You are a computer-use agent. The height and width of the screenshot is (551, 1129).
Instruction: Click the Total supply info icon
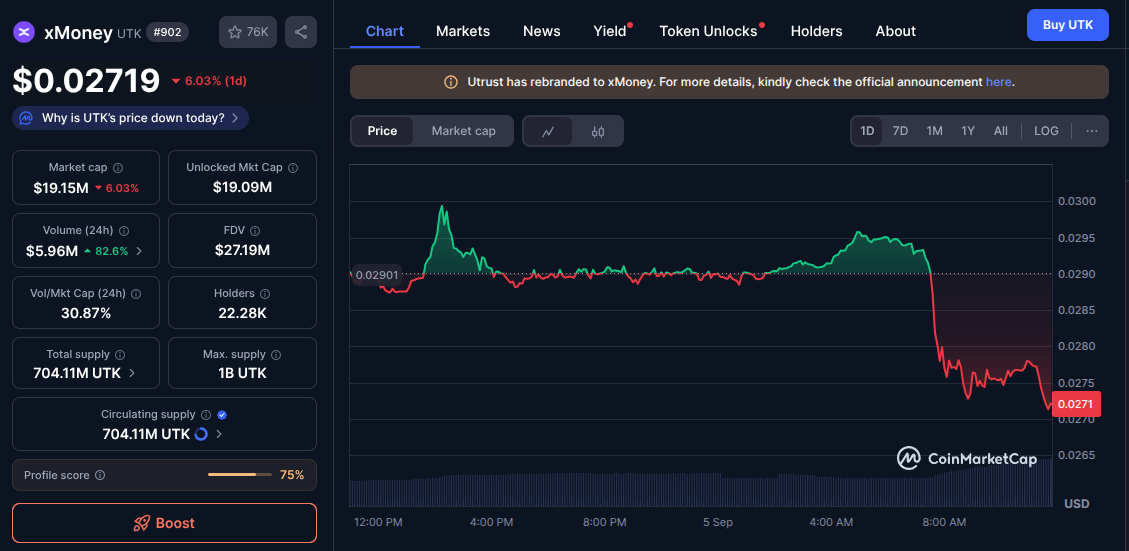click(120, 355)
